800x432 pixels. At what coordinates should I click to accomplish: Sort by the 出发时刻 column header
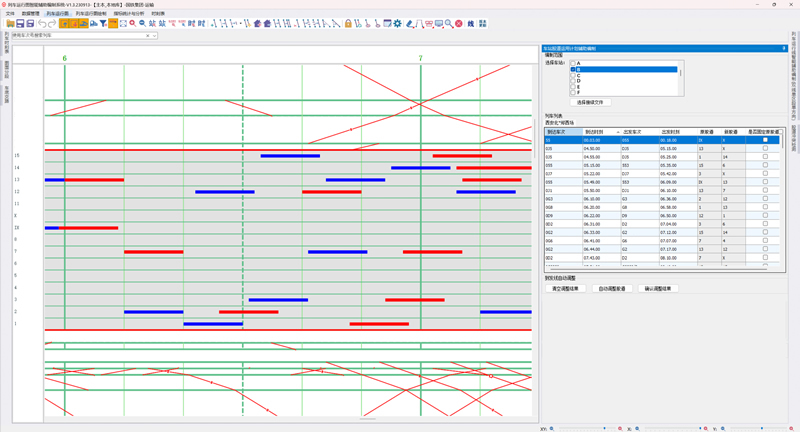[673, 131]
